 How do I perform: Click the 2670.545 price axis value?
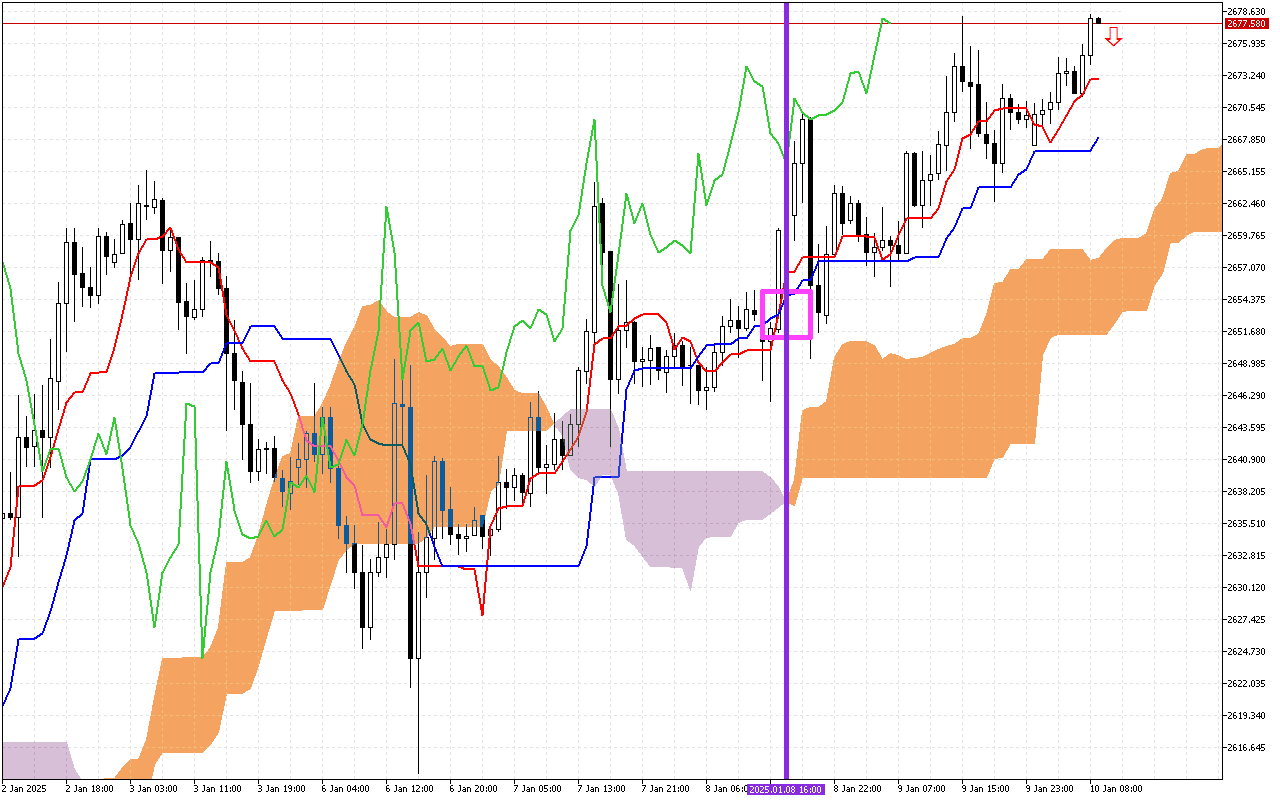pos(1246,107)
